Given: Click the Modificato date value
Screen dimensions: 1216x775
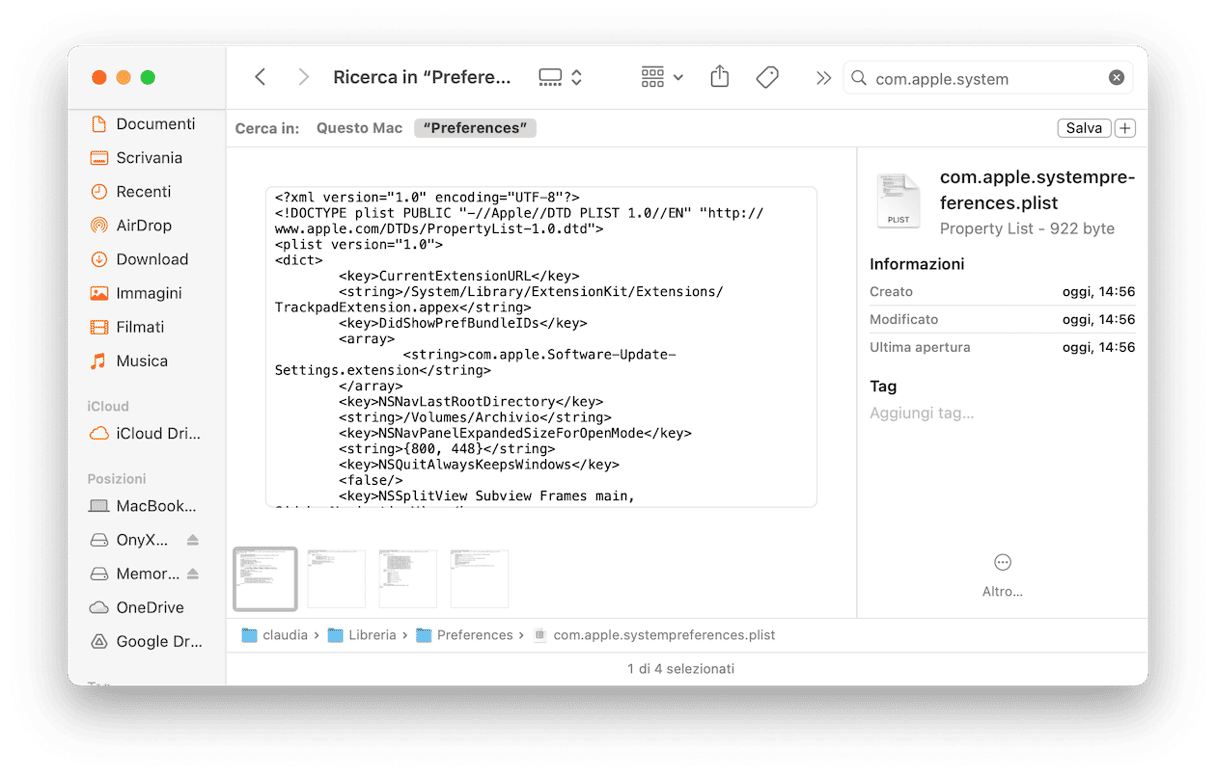Looking at the screenshot, I should coord(1099,320).
